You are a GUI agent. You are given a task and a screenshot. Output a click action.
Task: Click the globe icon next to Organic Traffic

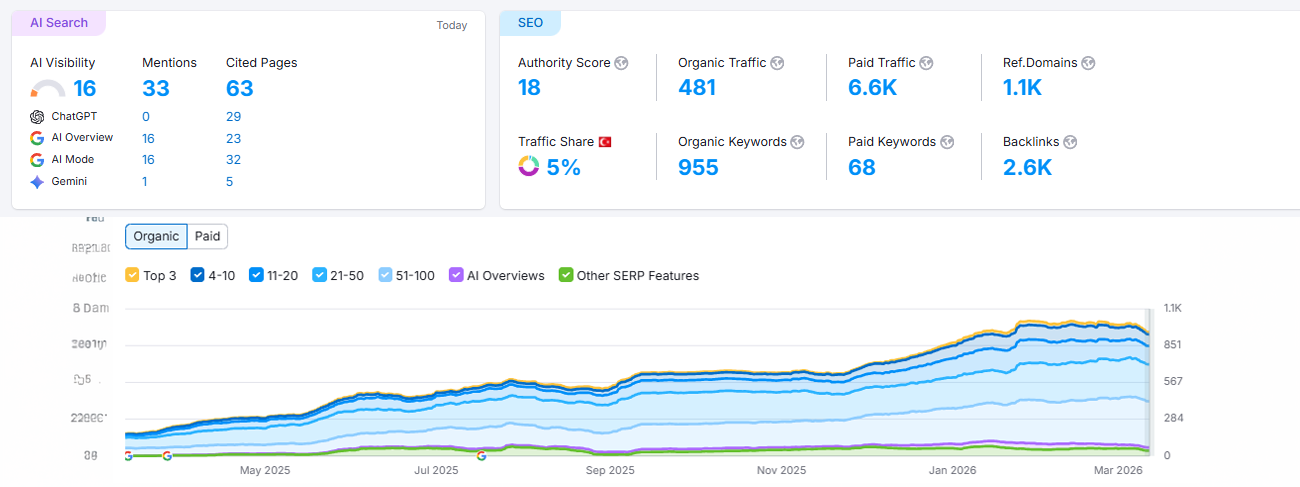pyautogui.click(x=777, y=63)
